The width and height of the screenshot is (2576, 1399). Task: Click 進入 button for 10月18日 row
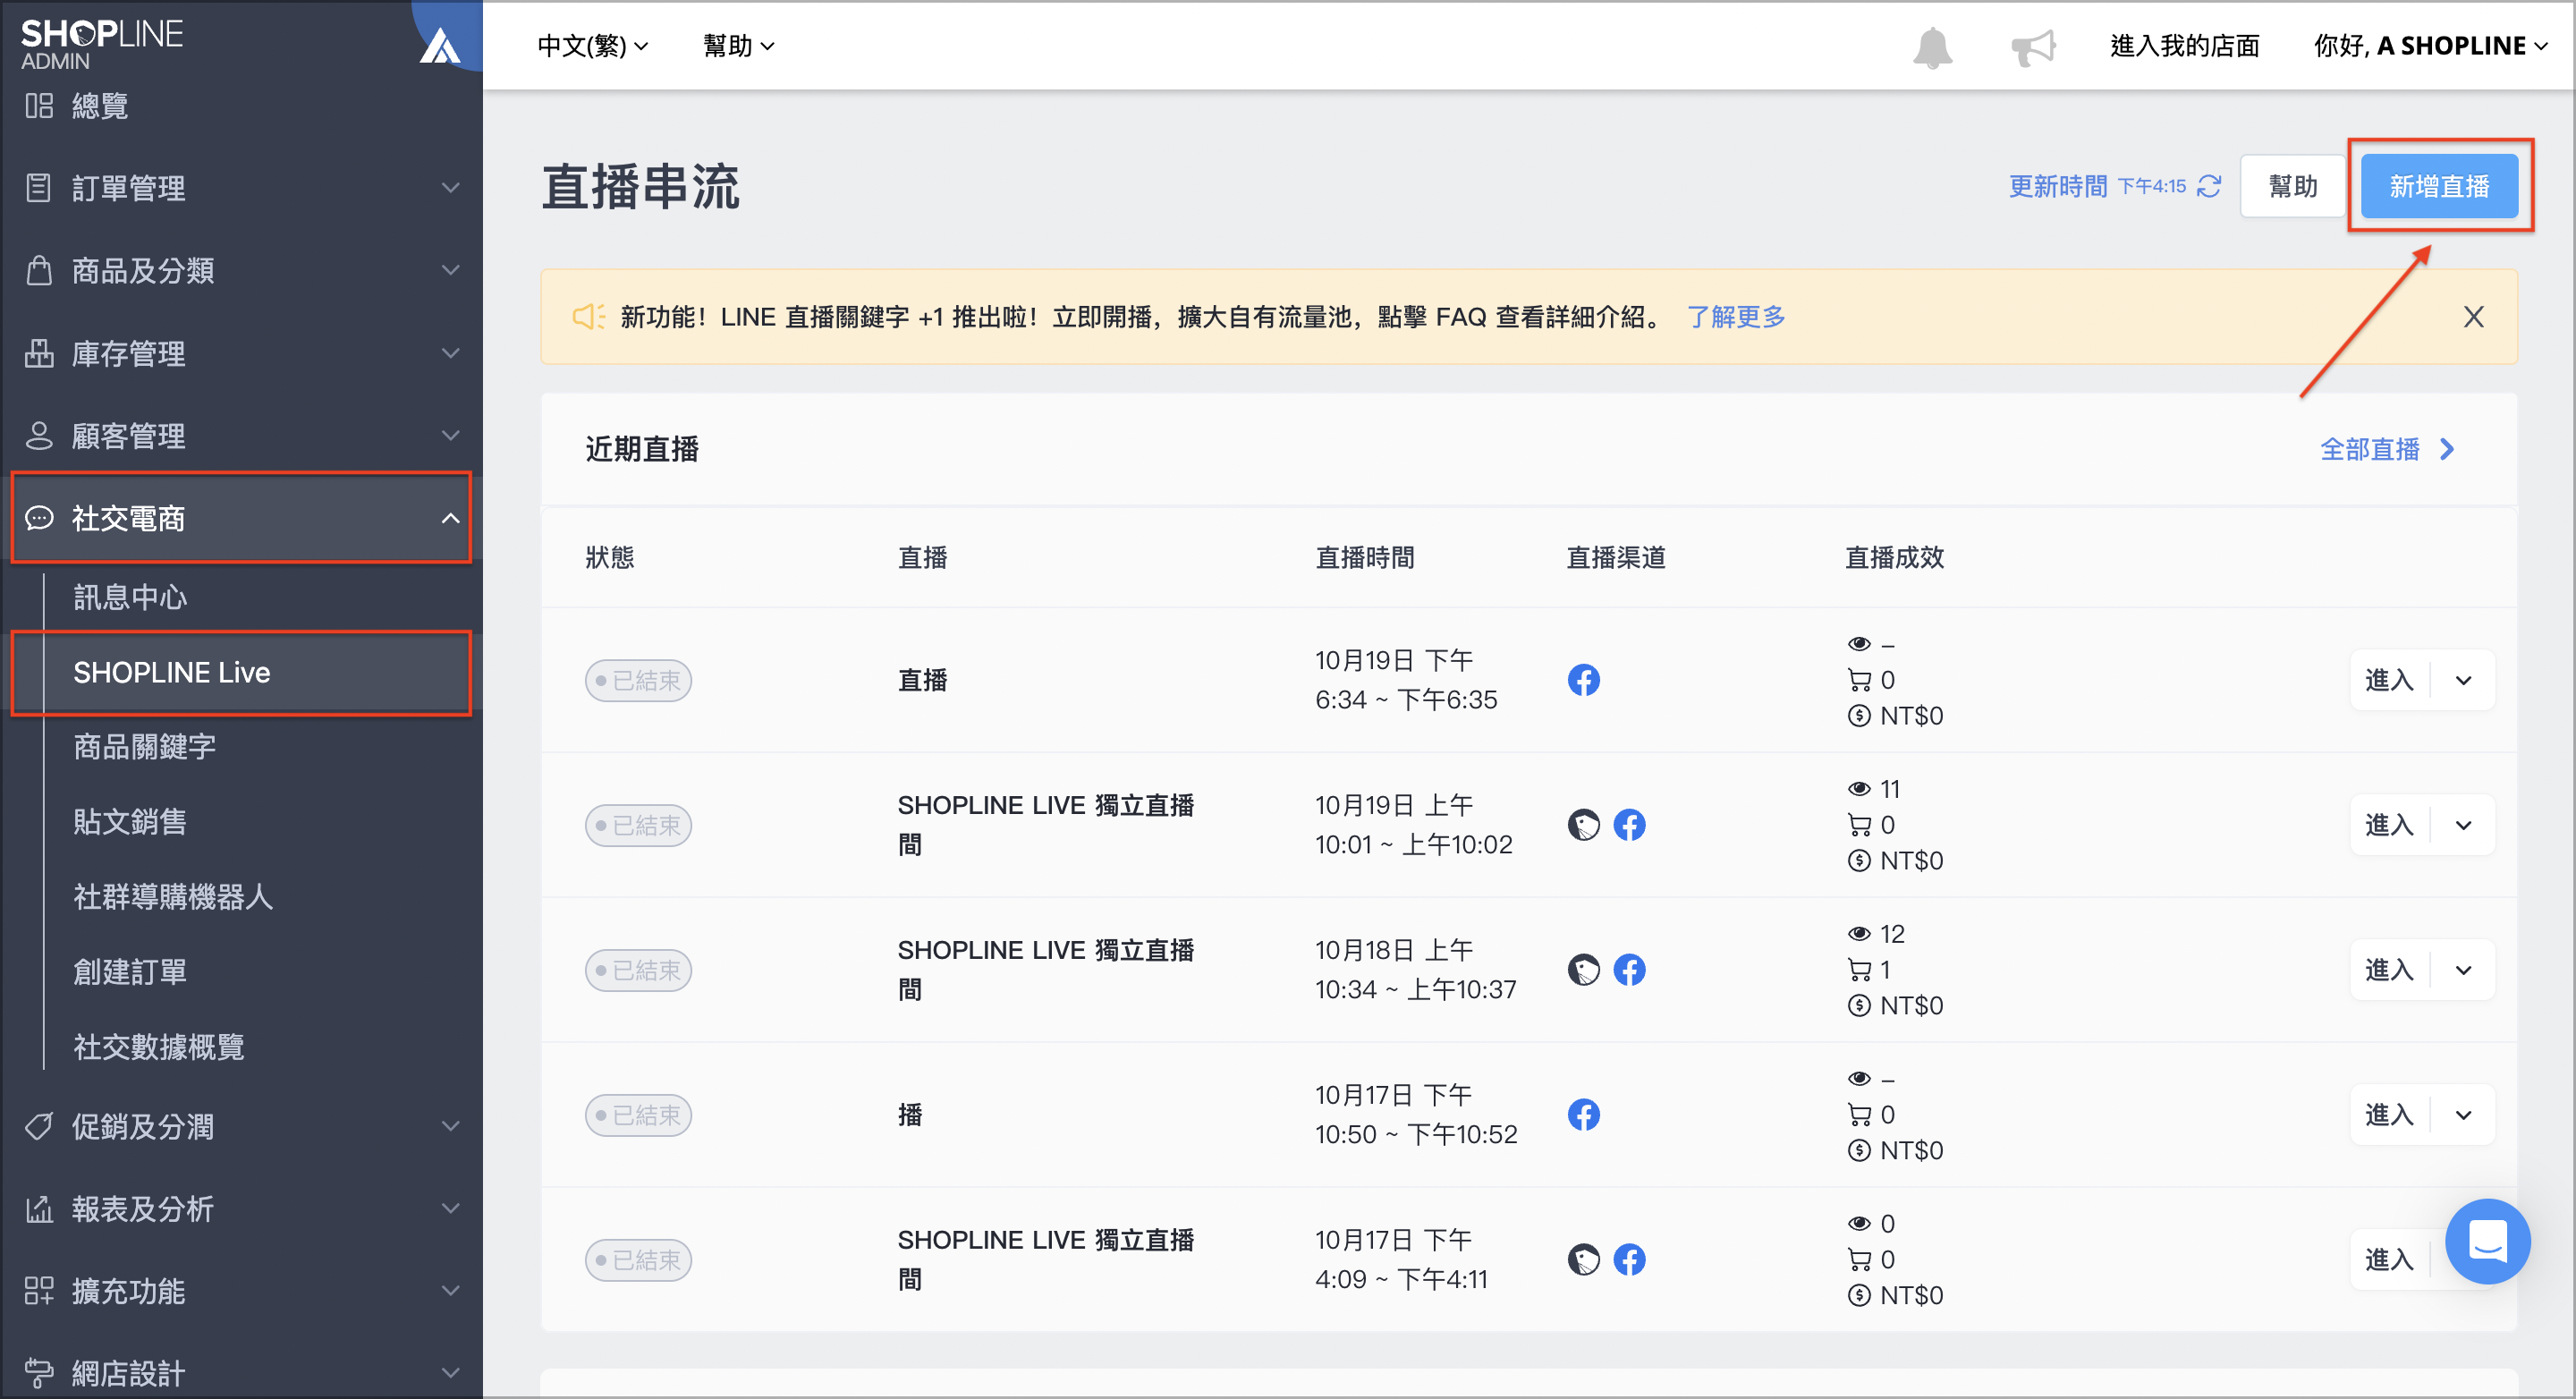(x=2389, y=971)
